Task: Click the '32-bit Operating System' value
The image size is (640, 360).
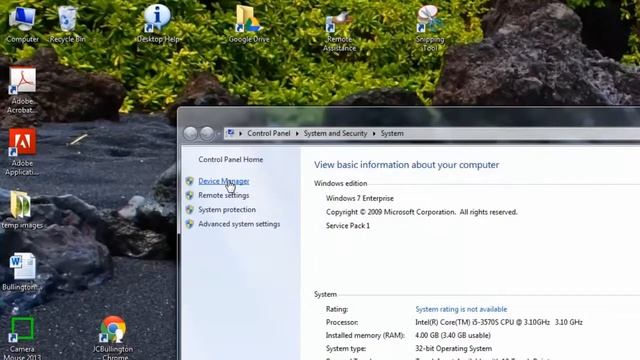Action: pos(453,349)
